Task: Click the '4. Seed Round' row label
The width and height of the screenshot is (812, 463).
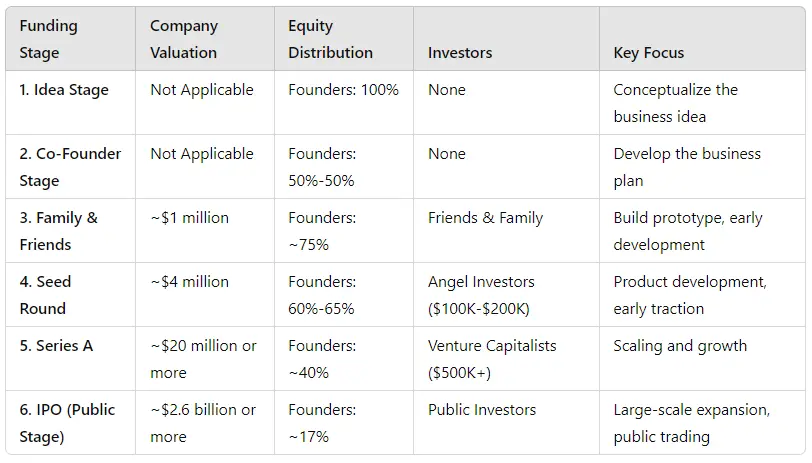Action: click(x=46, y=295)
